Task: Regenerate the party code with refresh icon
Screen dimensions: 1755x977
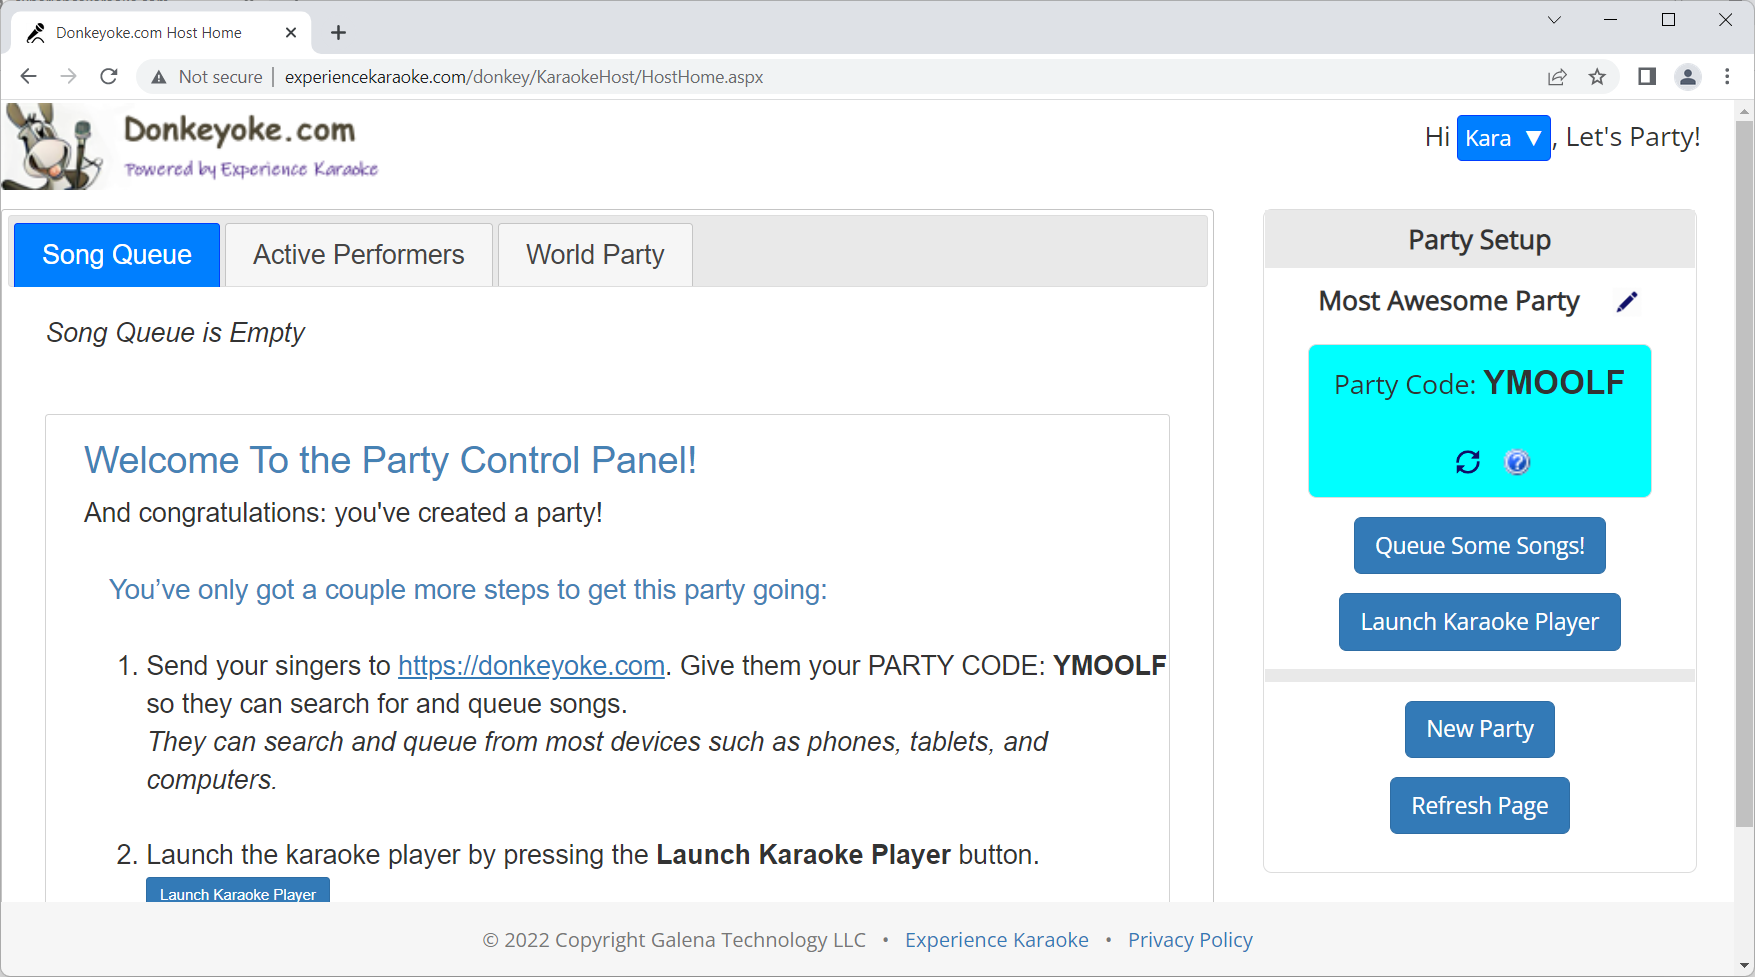Action: click(x=1467, y=462)
